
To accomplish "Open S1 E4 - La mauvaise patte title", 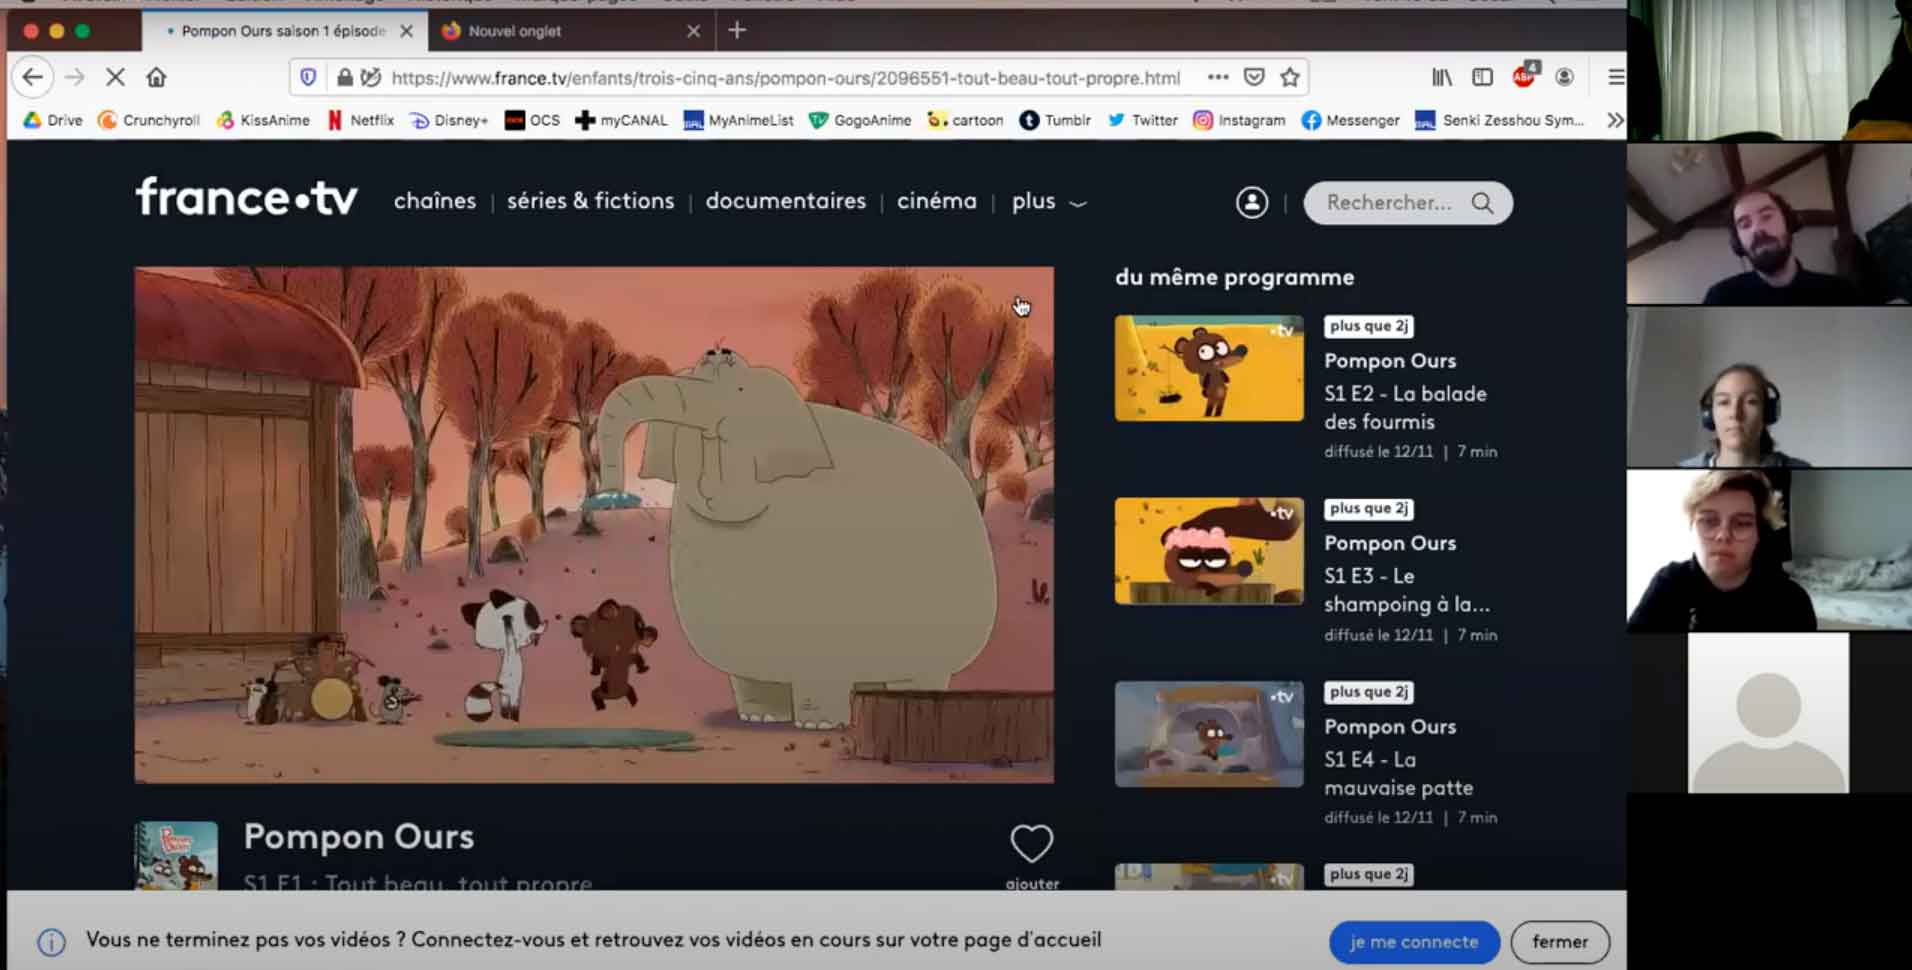I will click(1398, 773).
